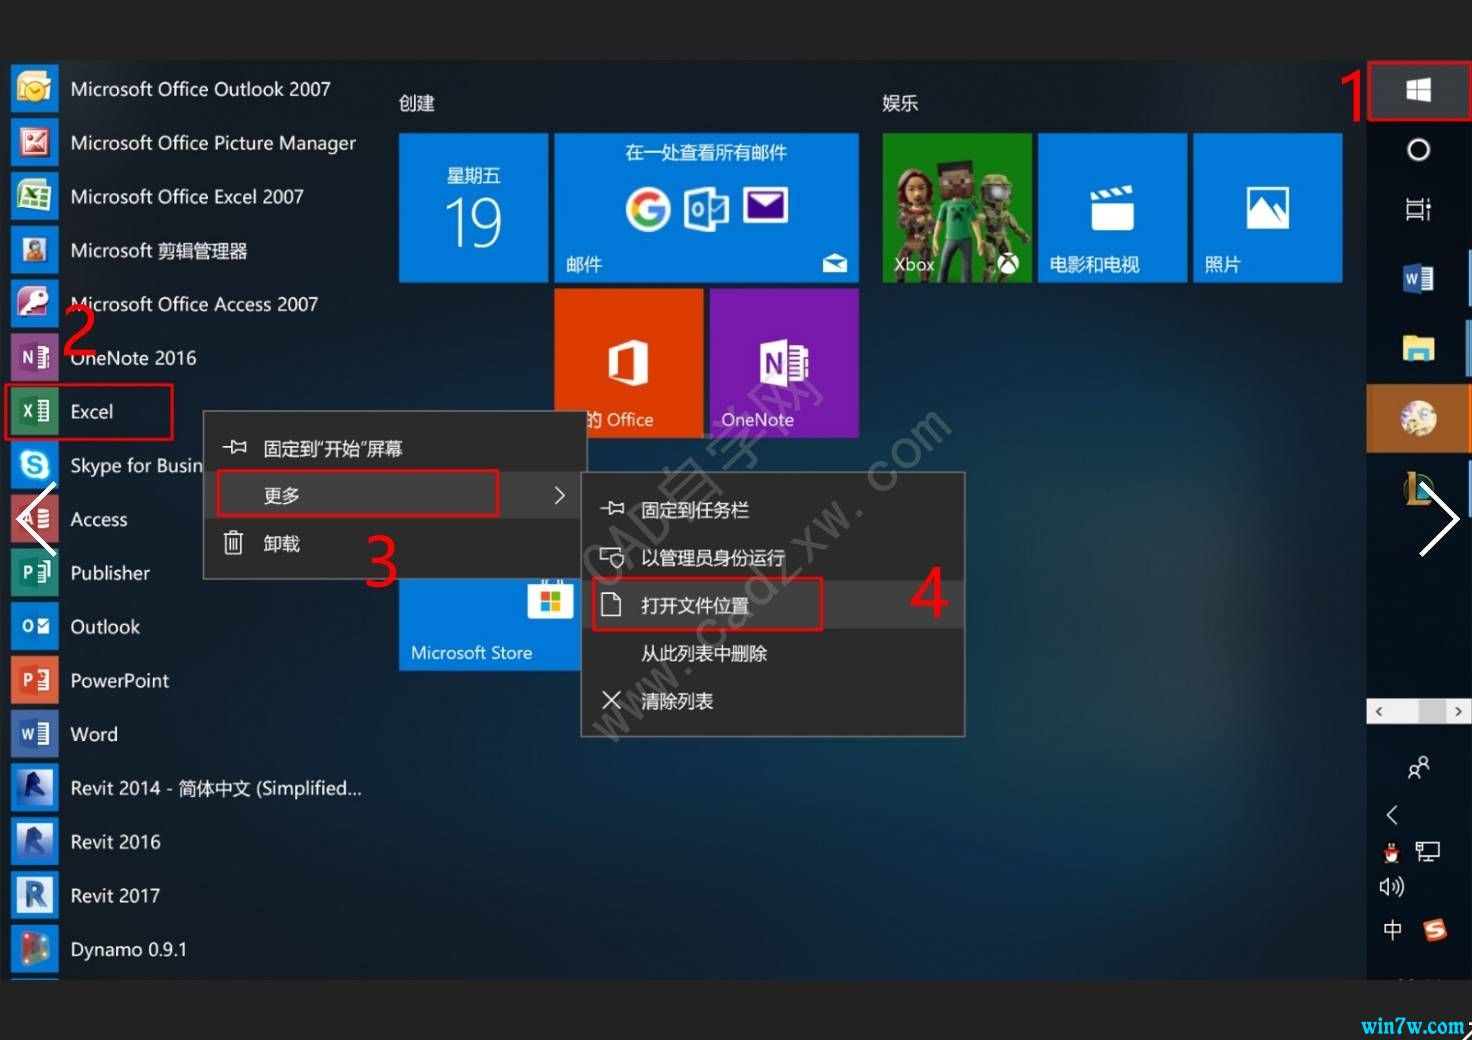Launch the Publisher app icon
The width and height of the screenshot is (1472, 1040).
coord(34,573)
